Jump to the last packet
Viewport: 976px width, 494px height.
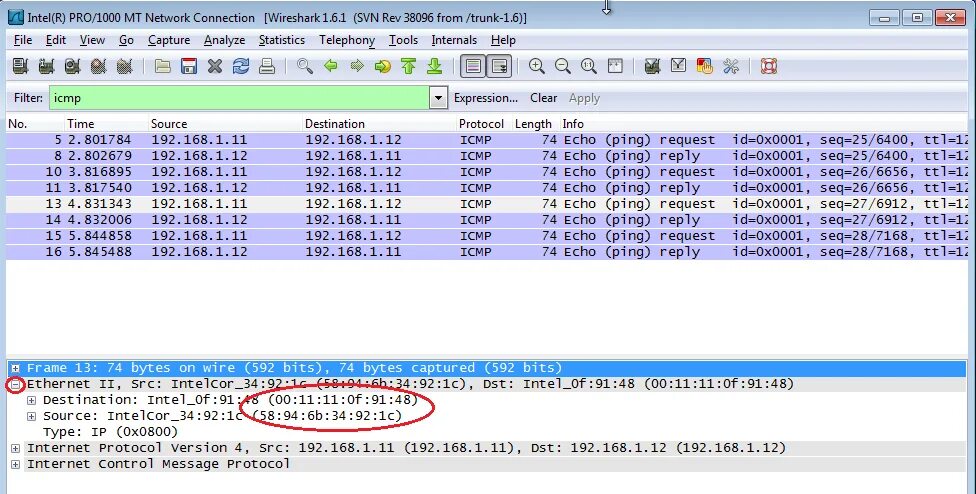434,66
